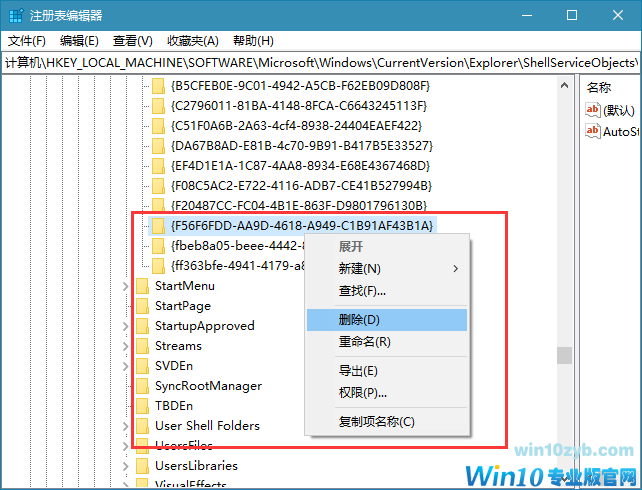
Task: Click the Streams folder icon
Action: point(142,346)
